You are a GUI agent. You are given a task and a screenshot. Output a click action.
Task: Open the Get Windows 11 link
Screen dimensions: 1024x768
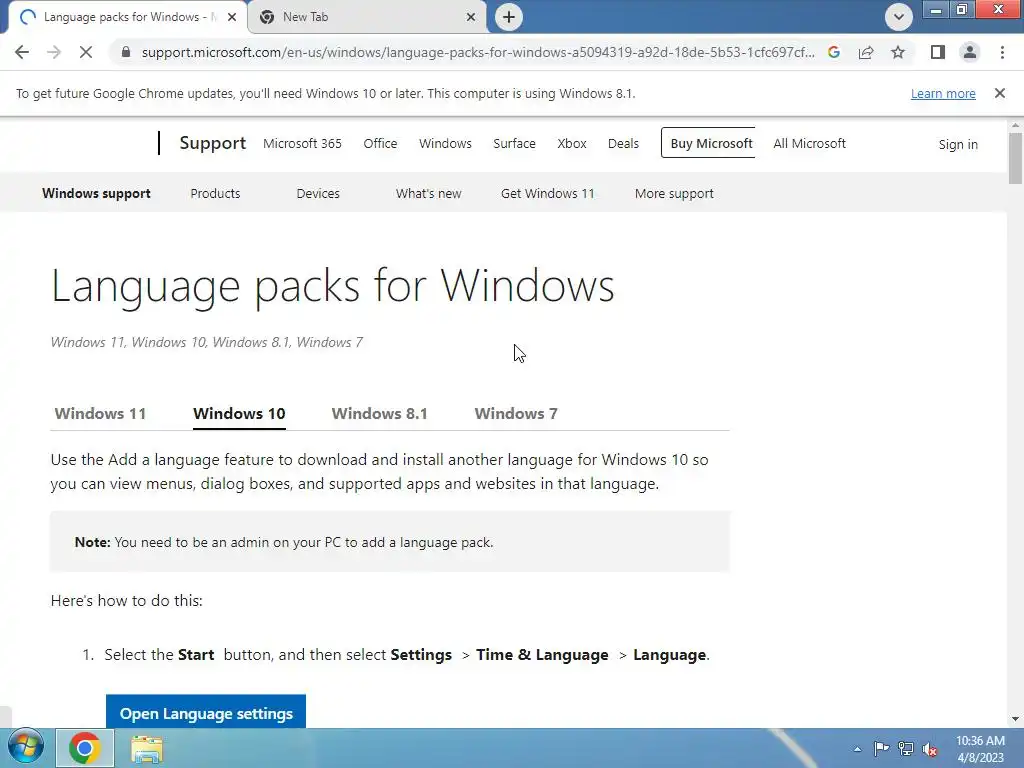547,193
